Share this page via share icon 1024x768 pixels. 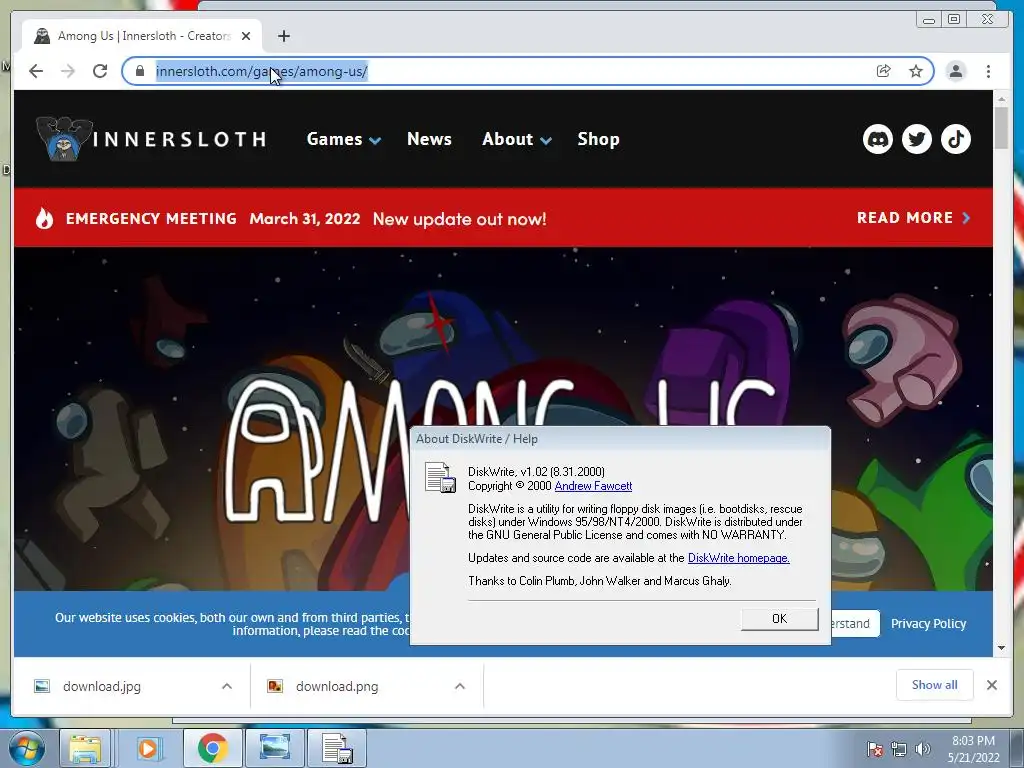(x=884, y=71)
